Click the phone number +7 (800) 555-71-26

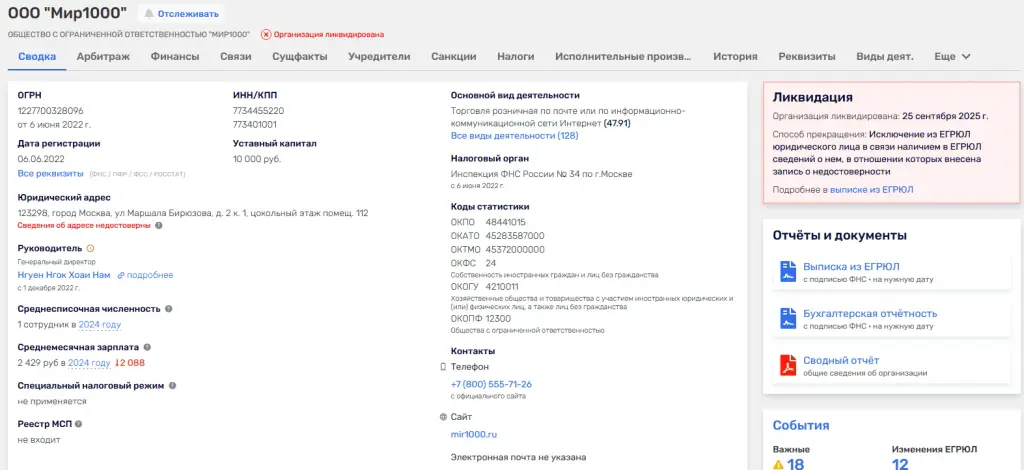(491, 384)
